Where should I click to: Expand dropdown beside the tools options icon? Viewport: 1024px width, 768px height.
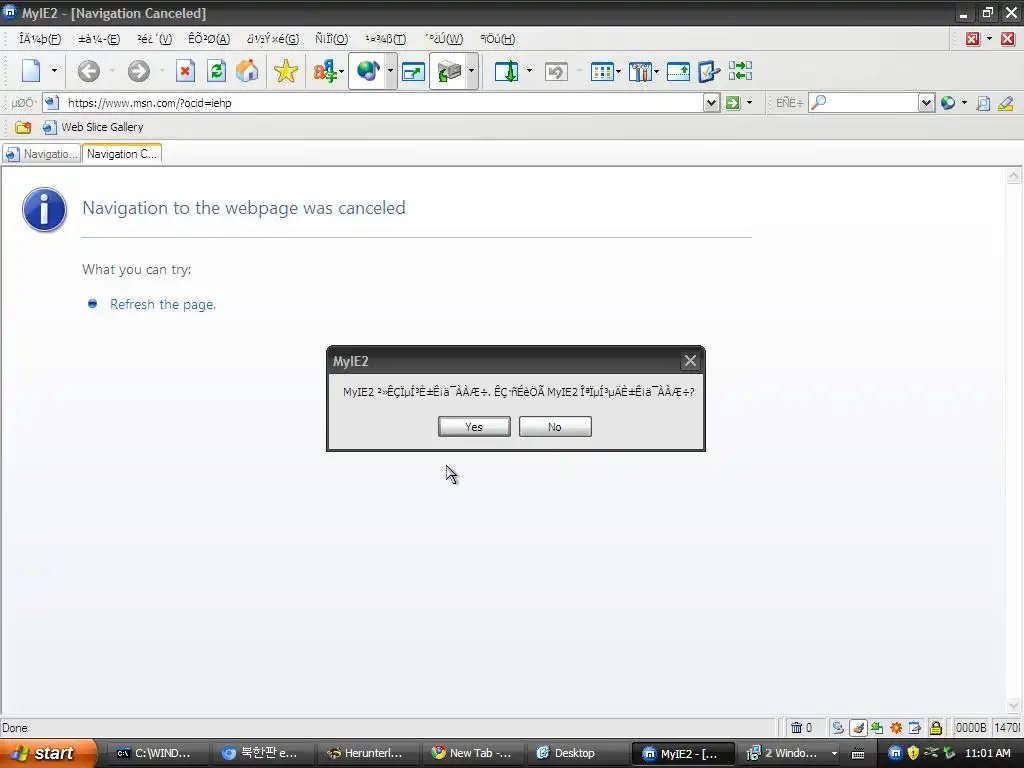[656, 71]
